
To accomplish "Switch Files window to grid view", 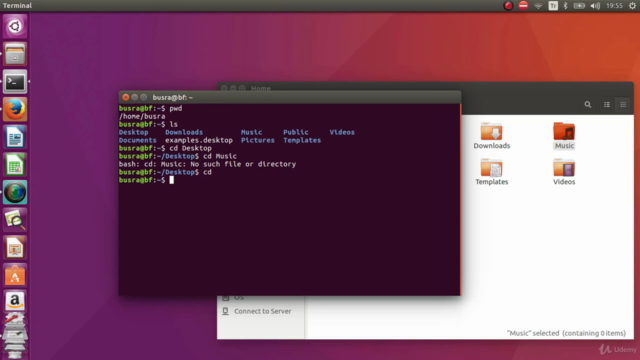I will [623, 105].
